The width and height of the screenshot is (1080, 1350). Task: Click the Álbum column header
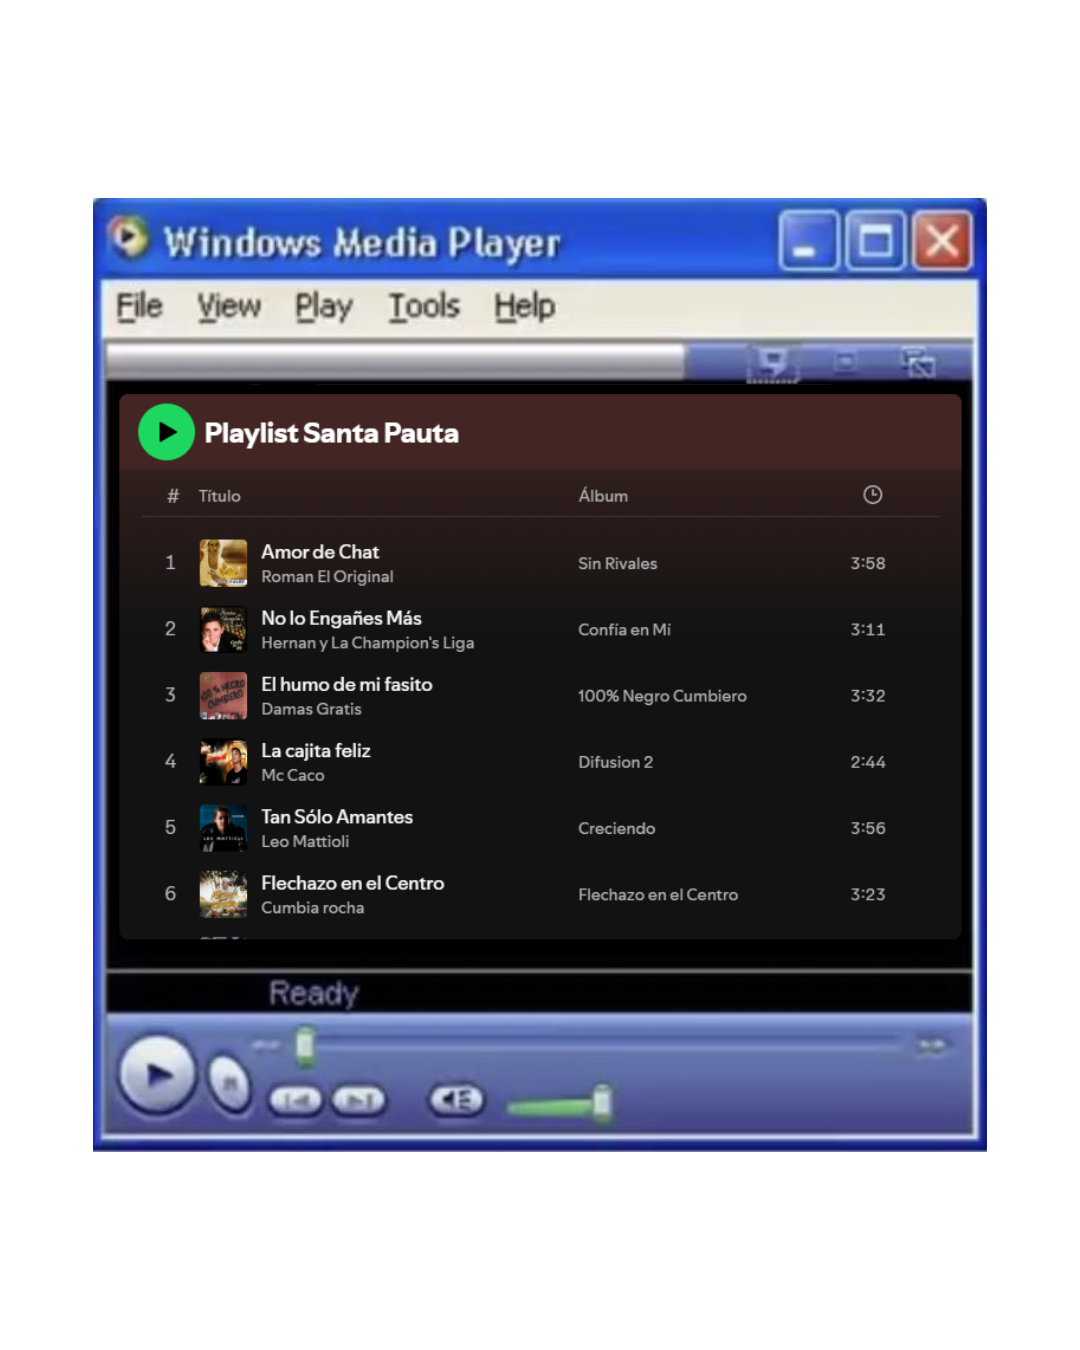coord(603,496)
